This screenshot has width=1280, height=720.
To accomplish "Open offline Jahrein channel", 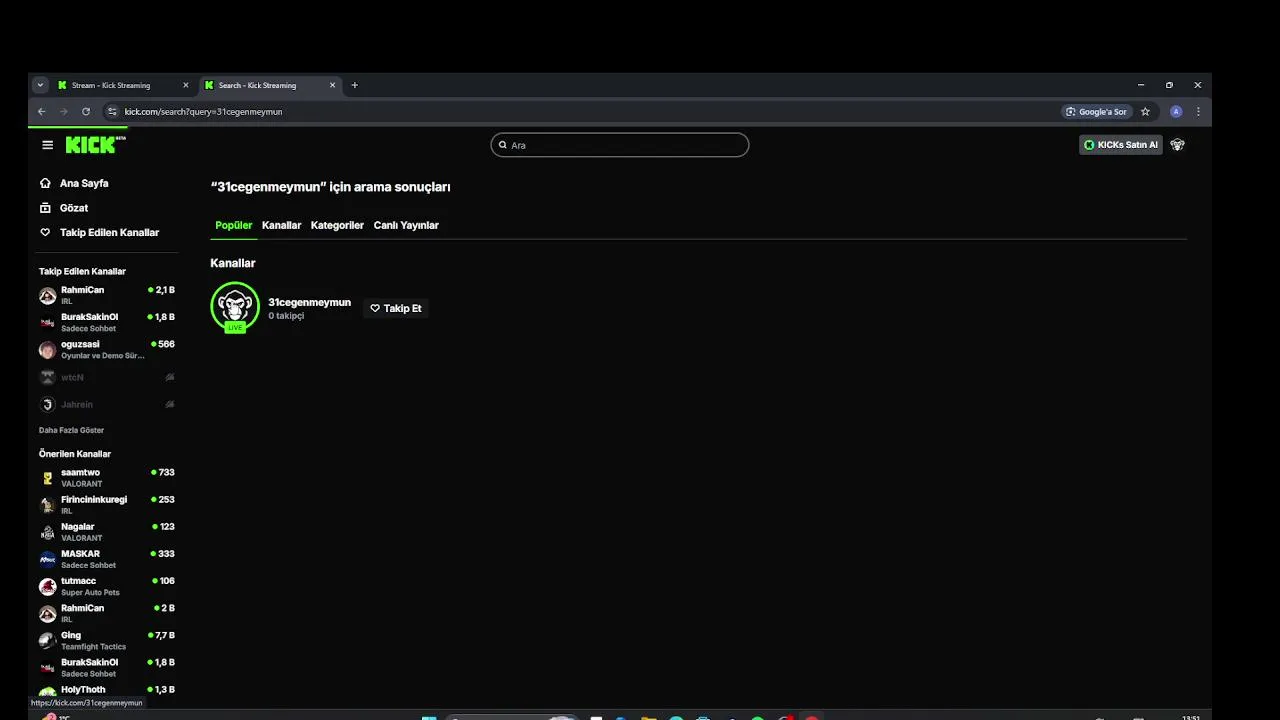I will pyautogui.click(x=107, y=404).
